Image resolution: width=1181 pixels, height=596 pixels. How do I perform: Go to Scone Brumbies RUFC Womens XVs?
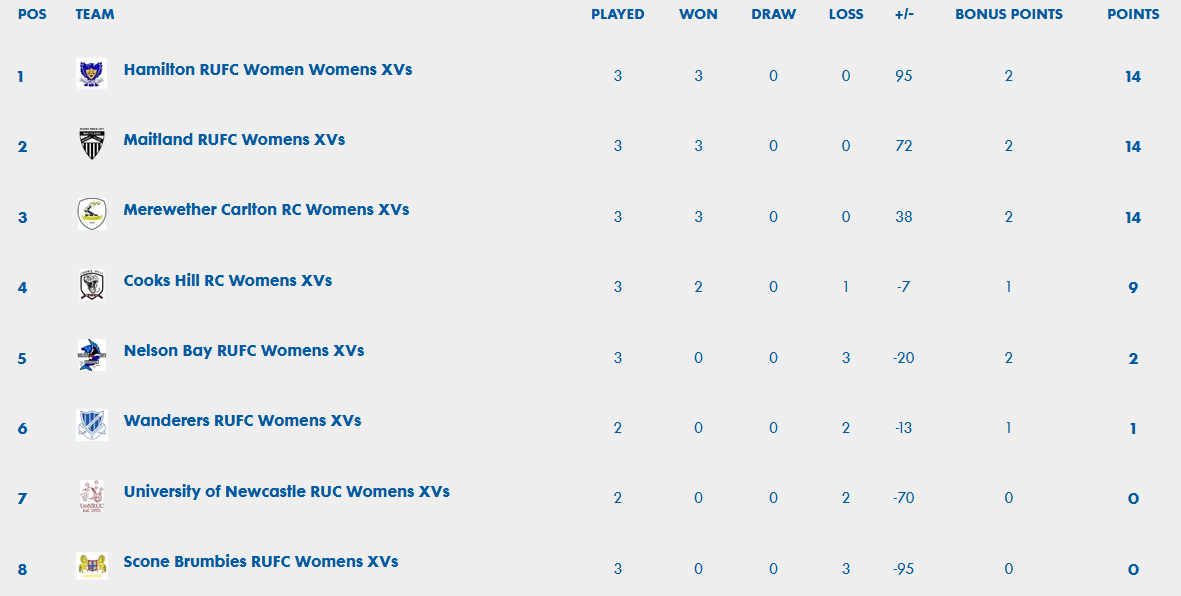(261, 561)
